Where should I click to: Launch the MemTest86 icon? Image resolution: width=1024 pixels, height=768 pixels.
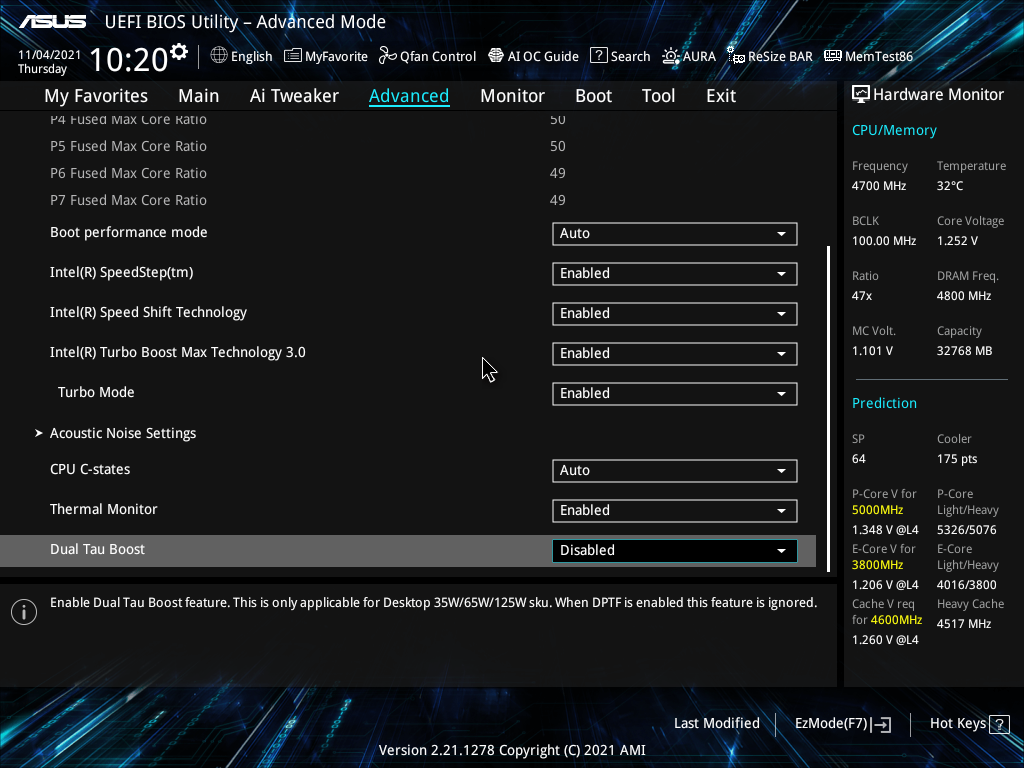click(833, 56)
